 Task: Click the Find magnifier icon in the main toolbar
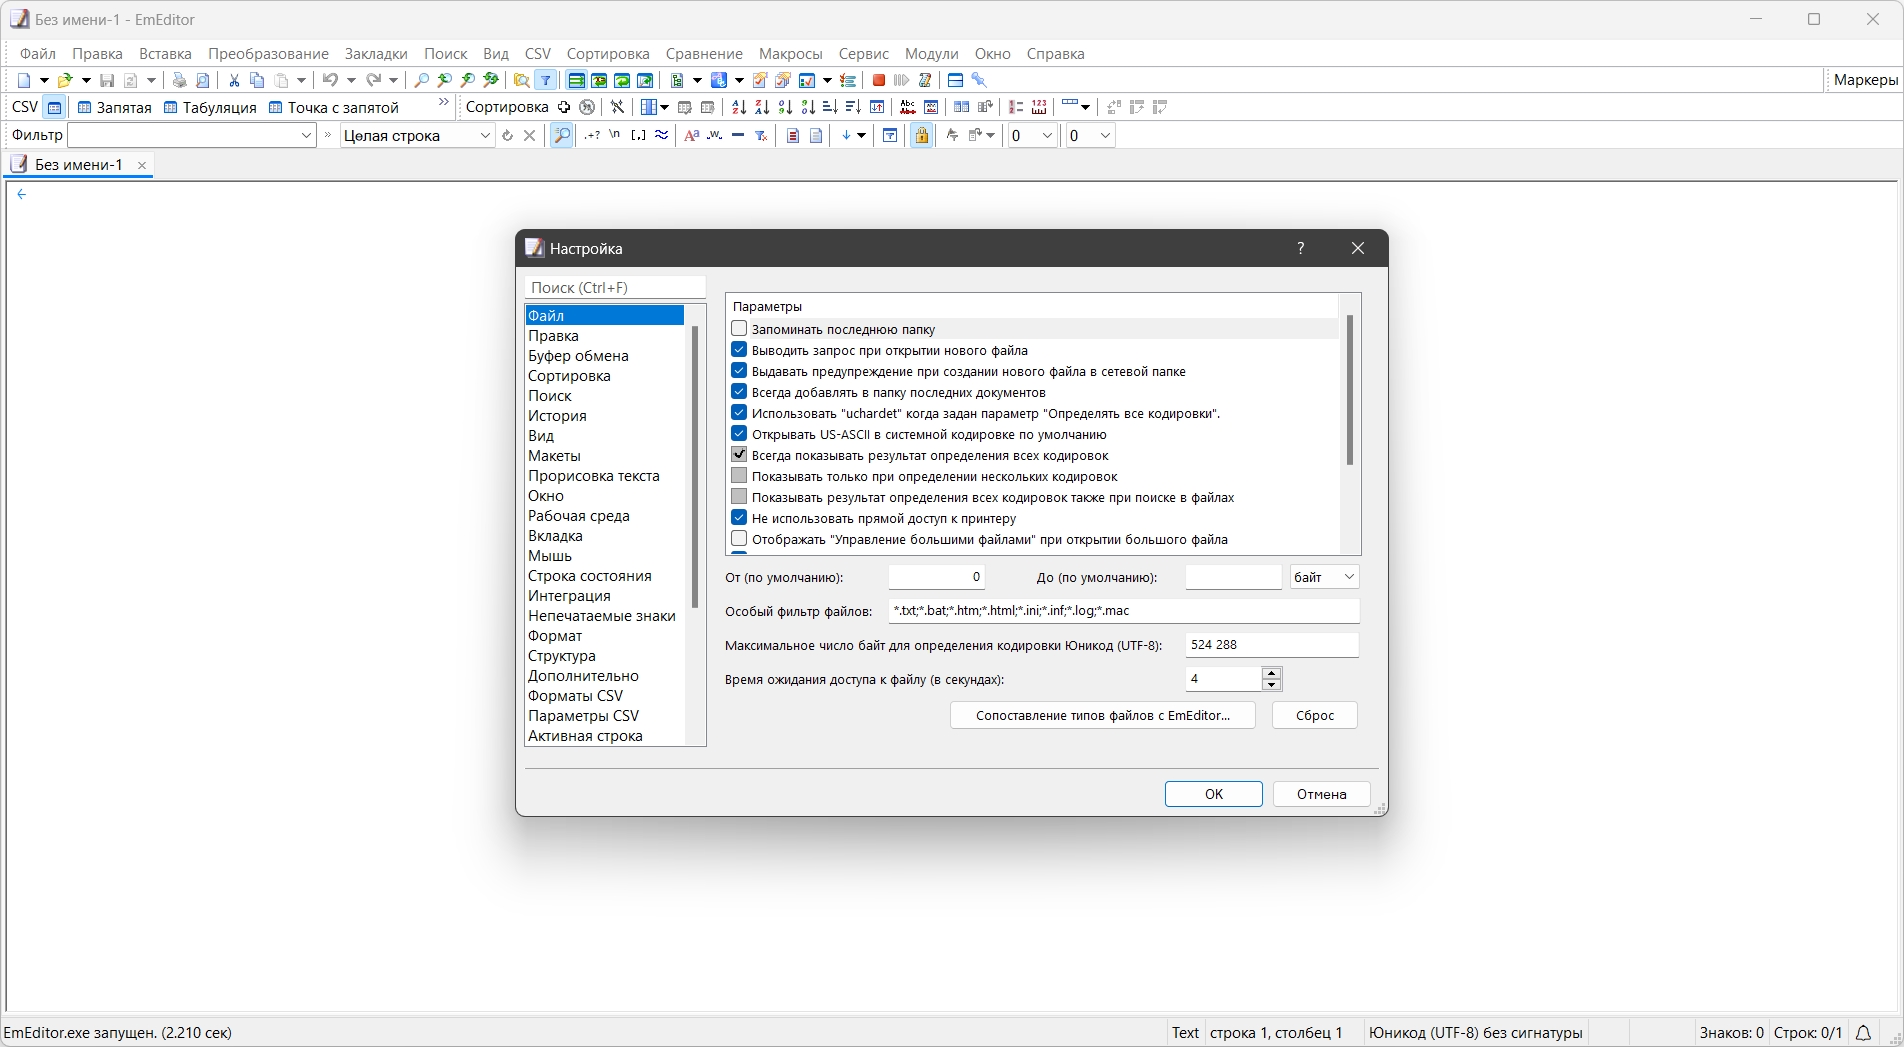click(x=422, y=80)
